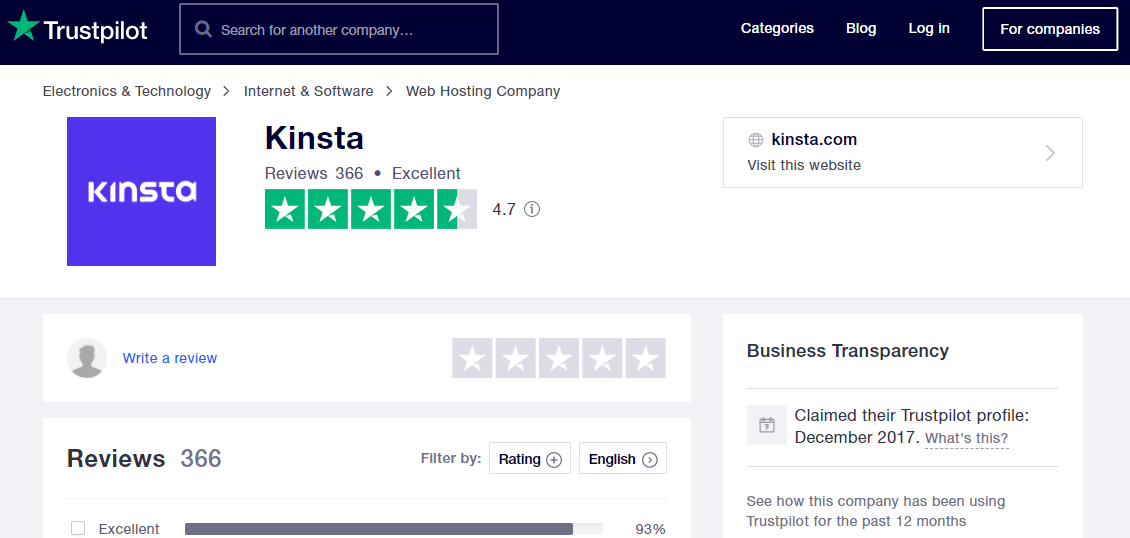1130x538 pixels.
Task: Click the 93% percentage label
Action: point(650,529)
